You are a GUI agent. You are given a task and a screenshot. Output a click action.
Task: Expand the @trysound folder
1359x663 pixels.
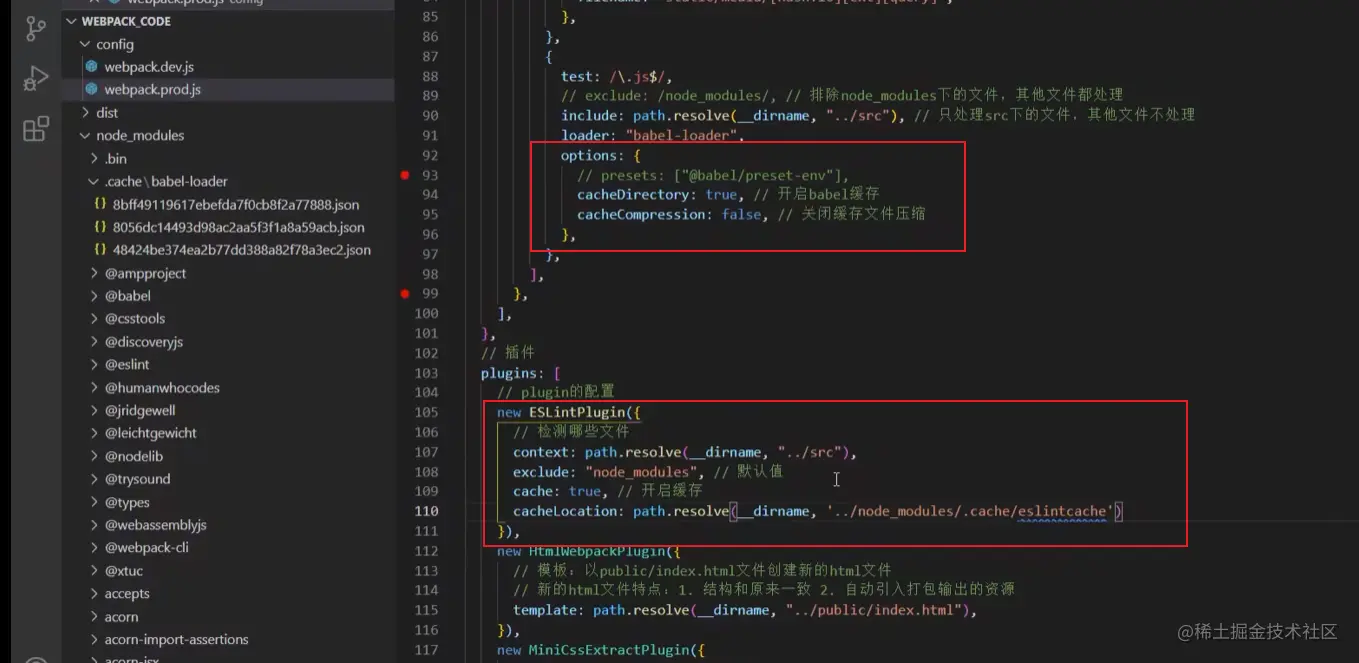[137, 479]
